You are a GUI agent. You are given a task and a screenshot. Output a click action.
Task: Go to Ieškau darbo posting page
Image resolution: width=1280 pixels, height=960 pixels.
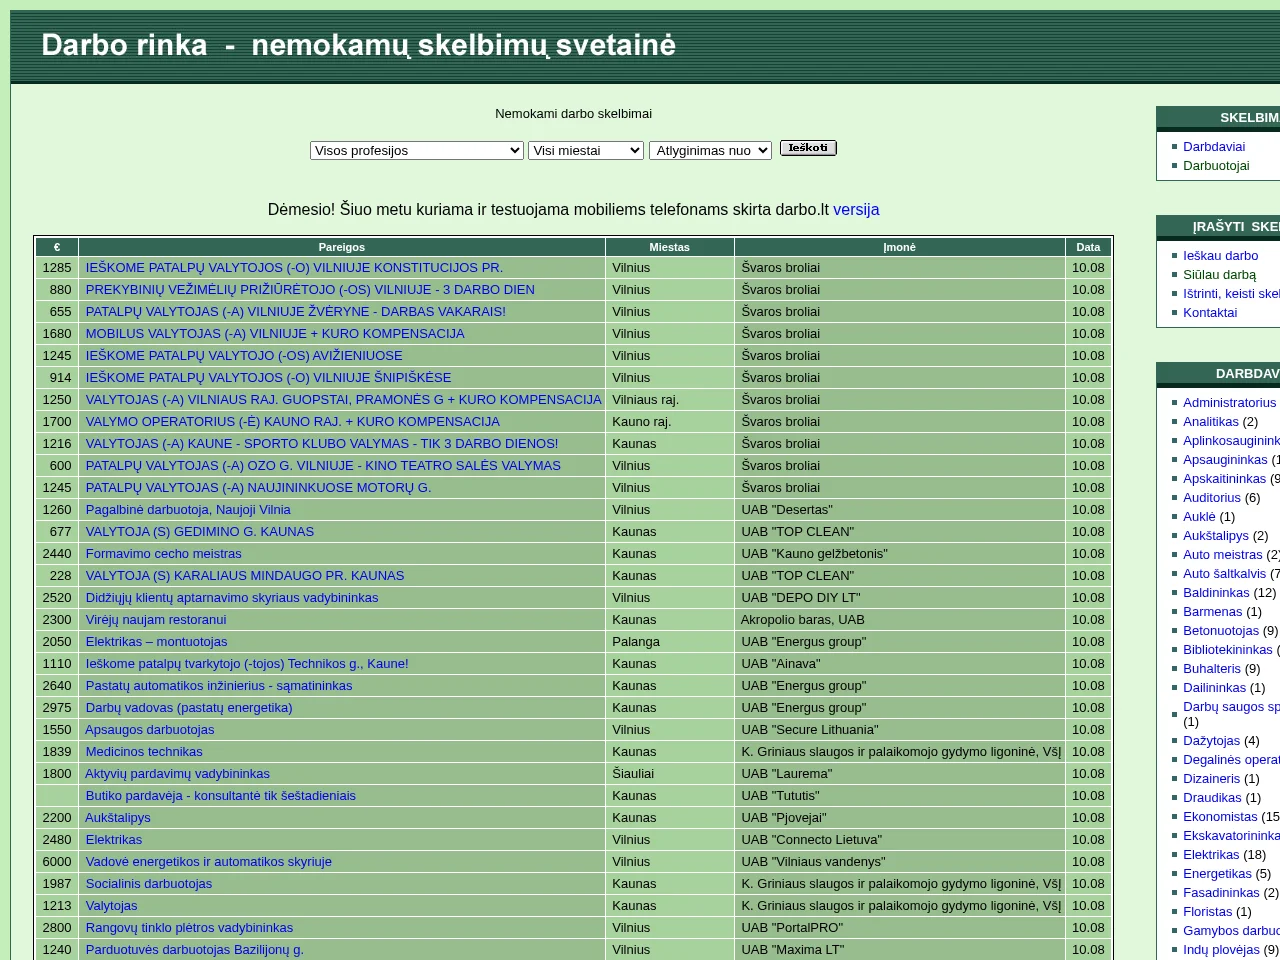(x=1220, y=256)
